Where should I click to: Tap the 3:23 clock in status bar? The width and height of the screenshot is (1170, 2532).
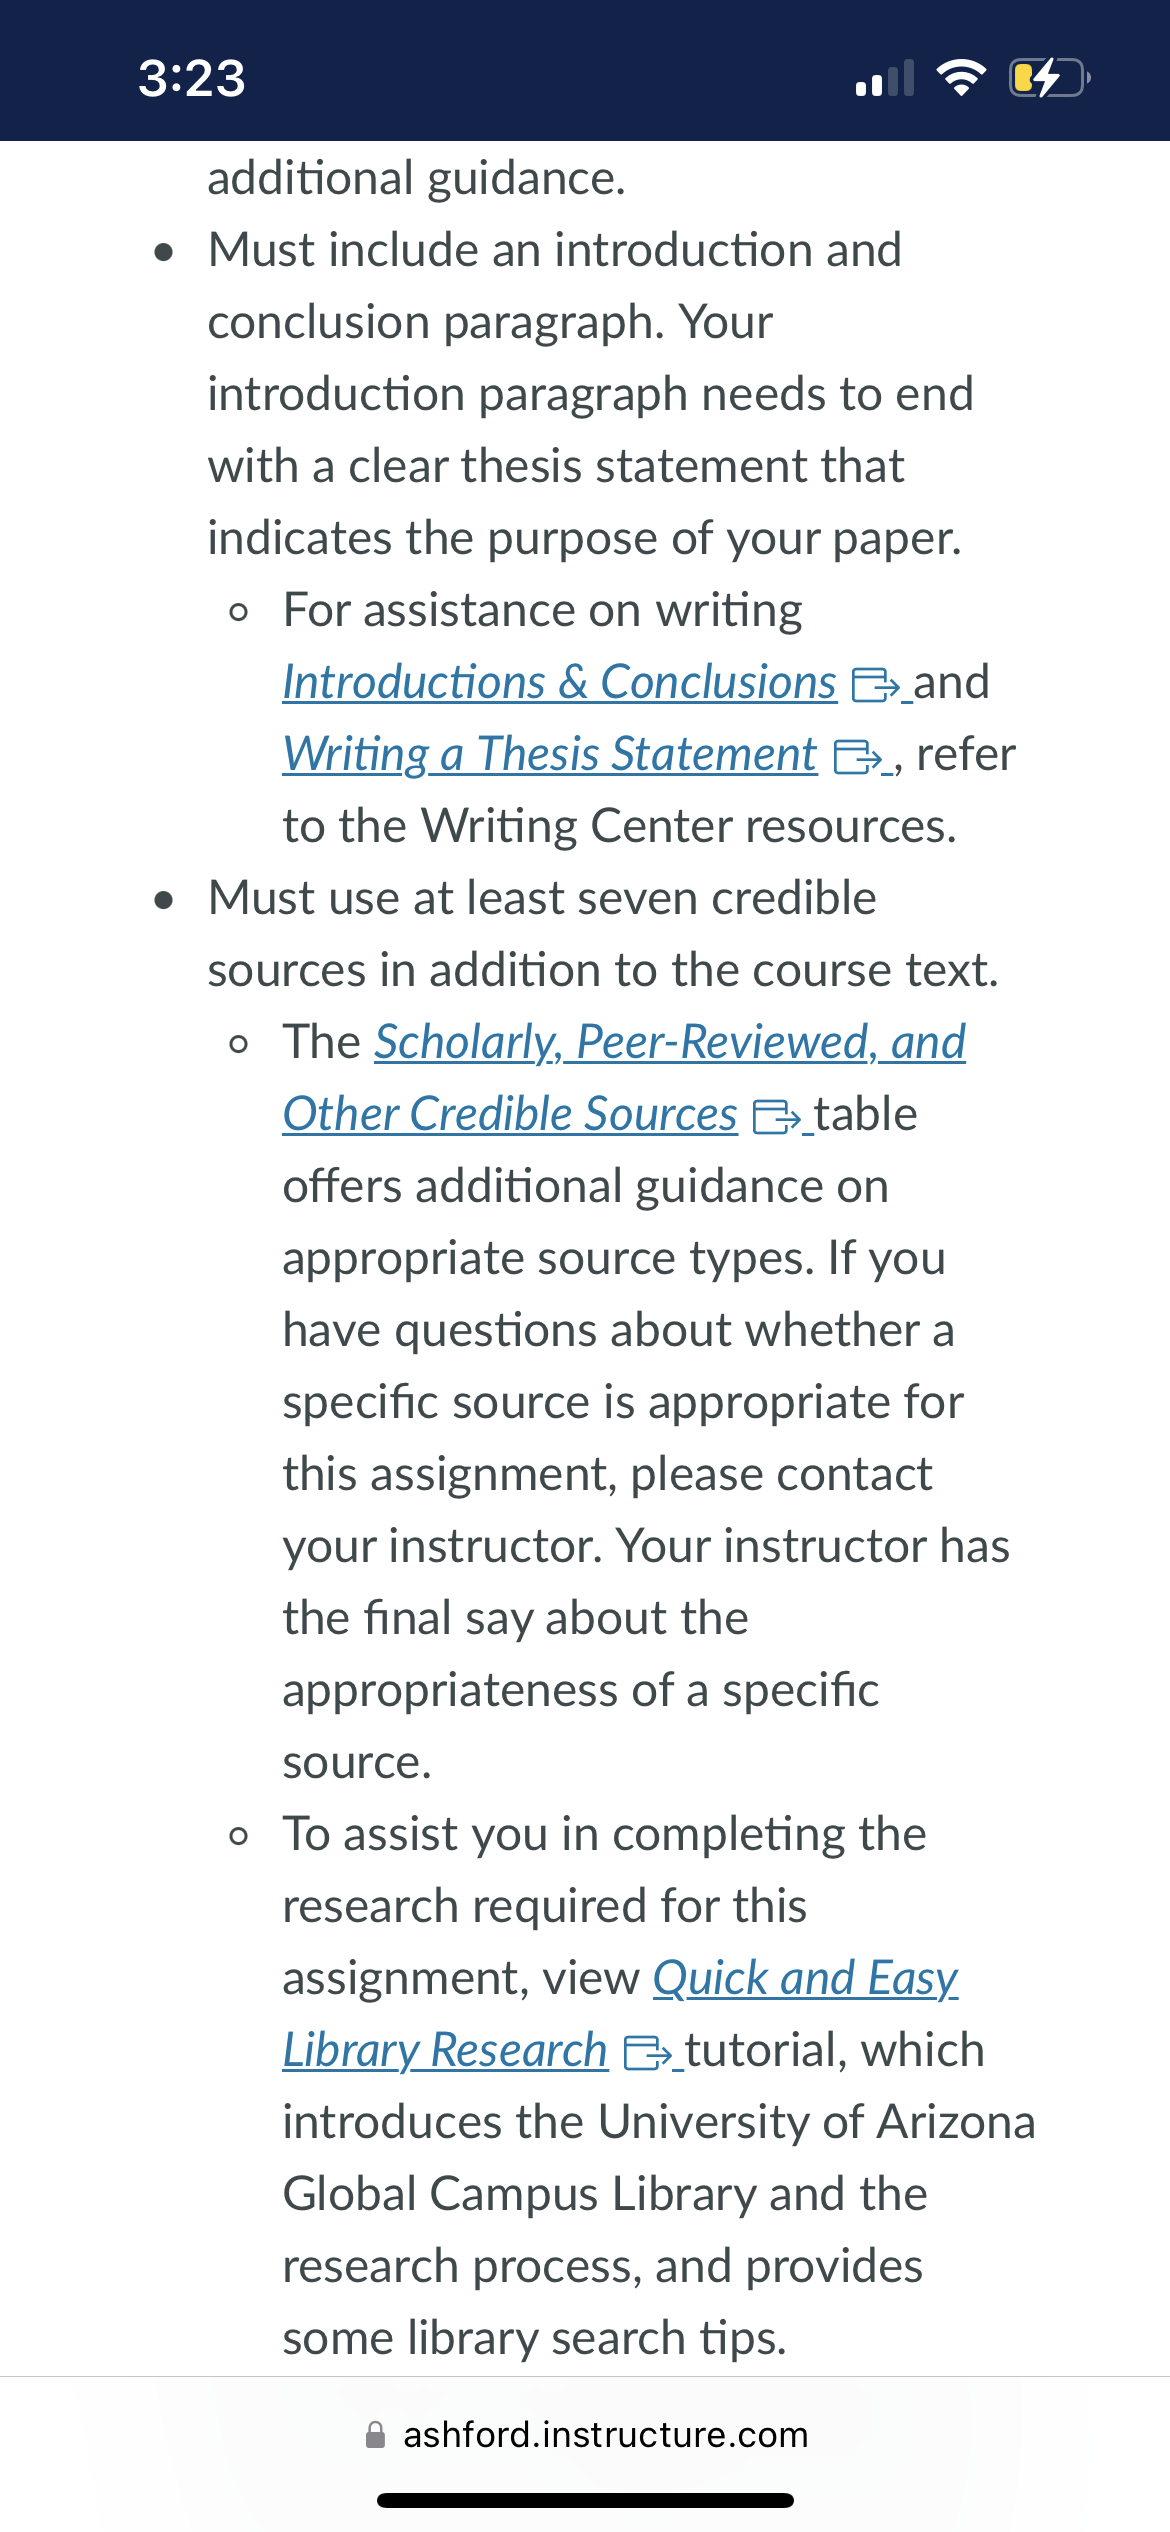click(x=191, y=78)
